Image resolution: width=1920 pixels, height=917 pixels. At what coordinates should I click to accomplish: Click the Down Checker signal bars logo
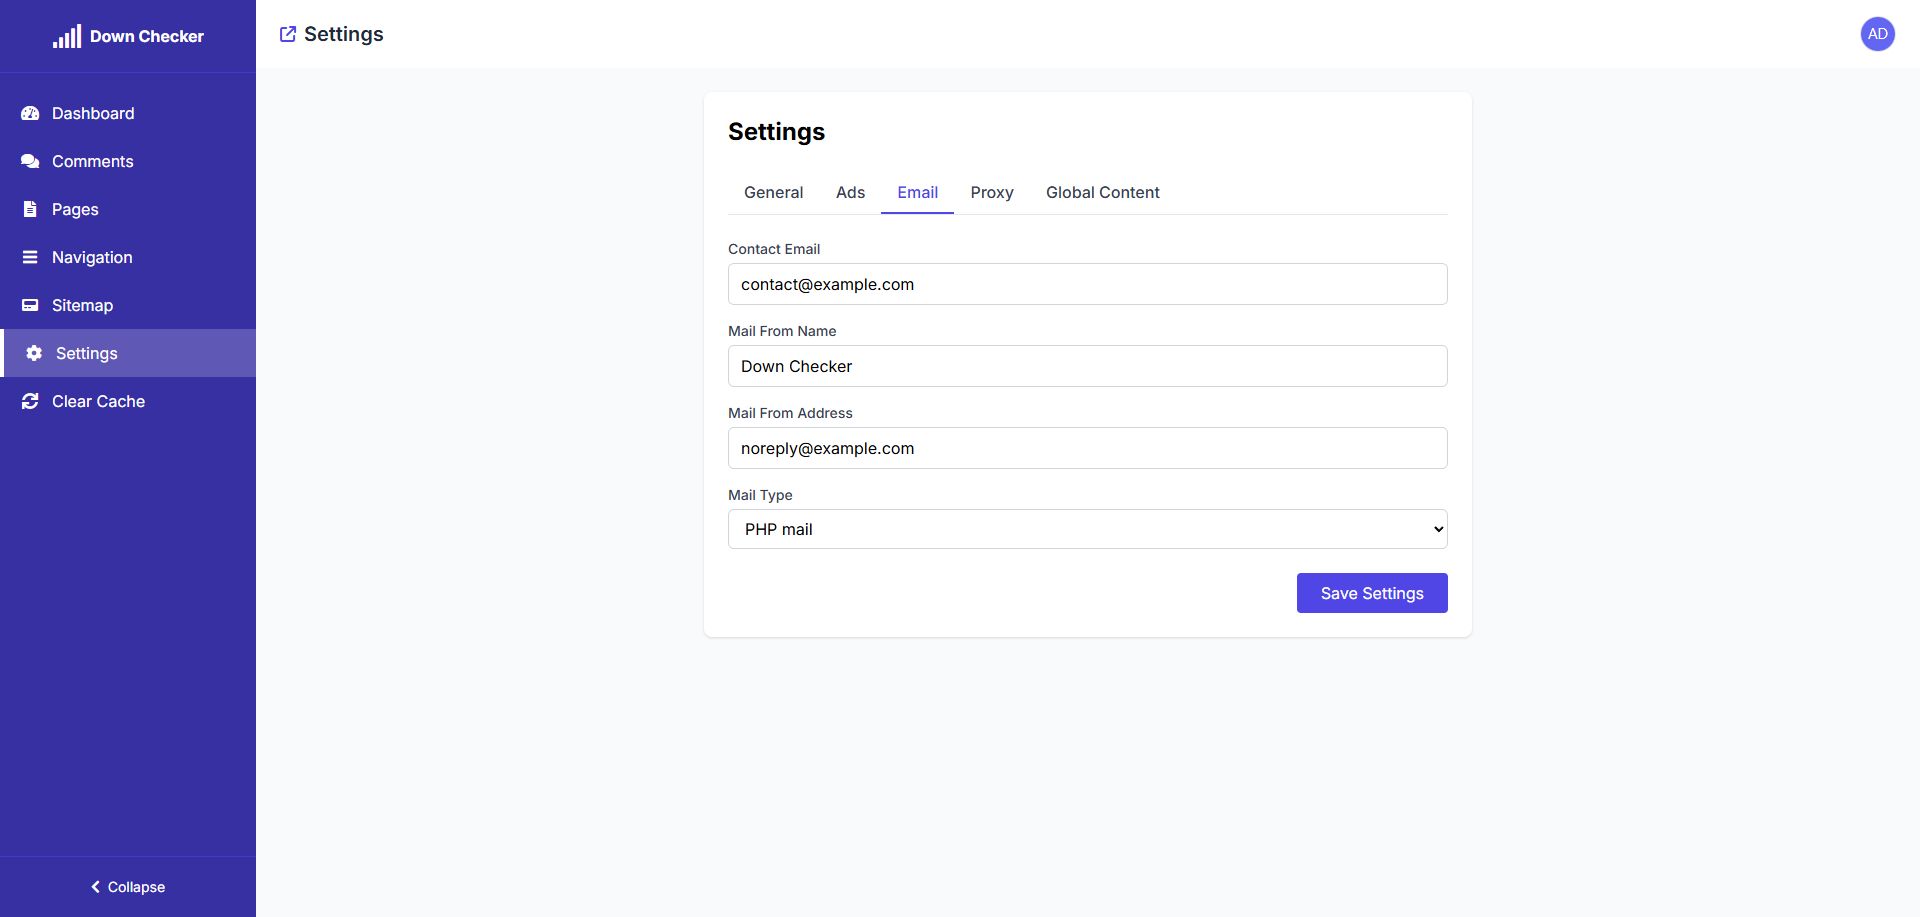point(67,37)
